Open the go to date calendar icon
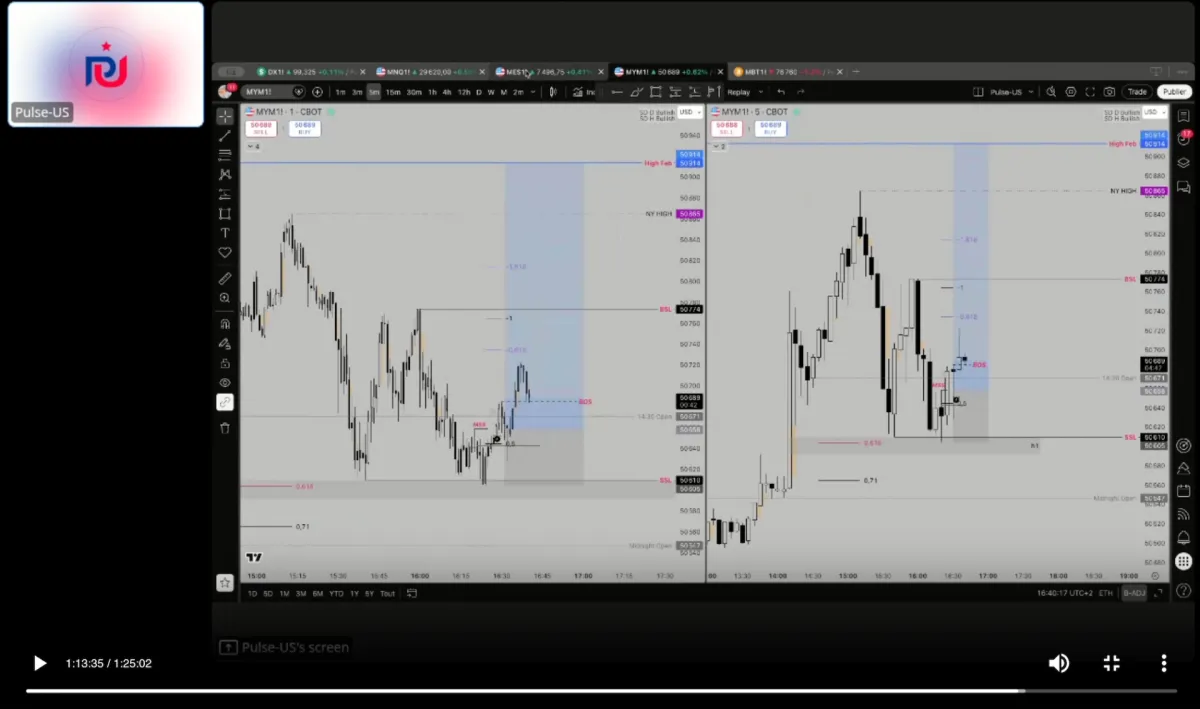The image size is (1200, 709). tap(411, 593)
